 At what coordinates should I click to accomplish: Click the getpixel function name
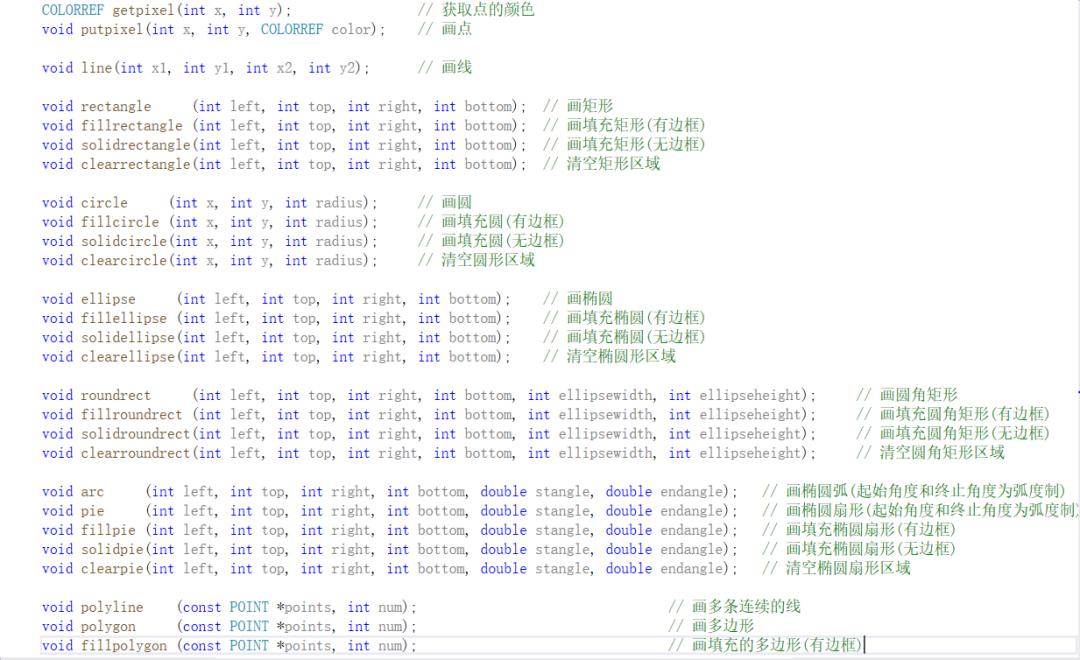tap(144, 10)
